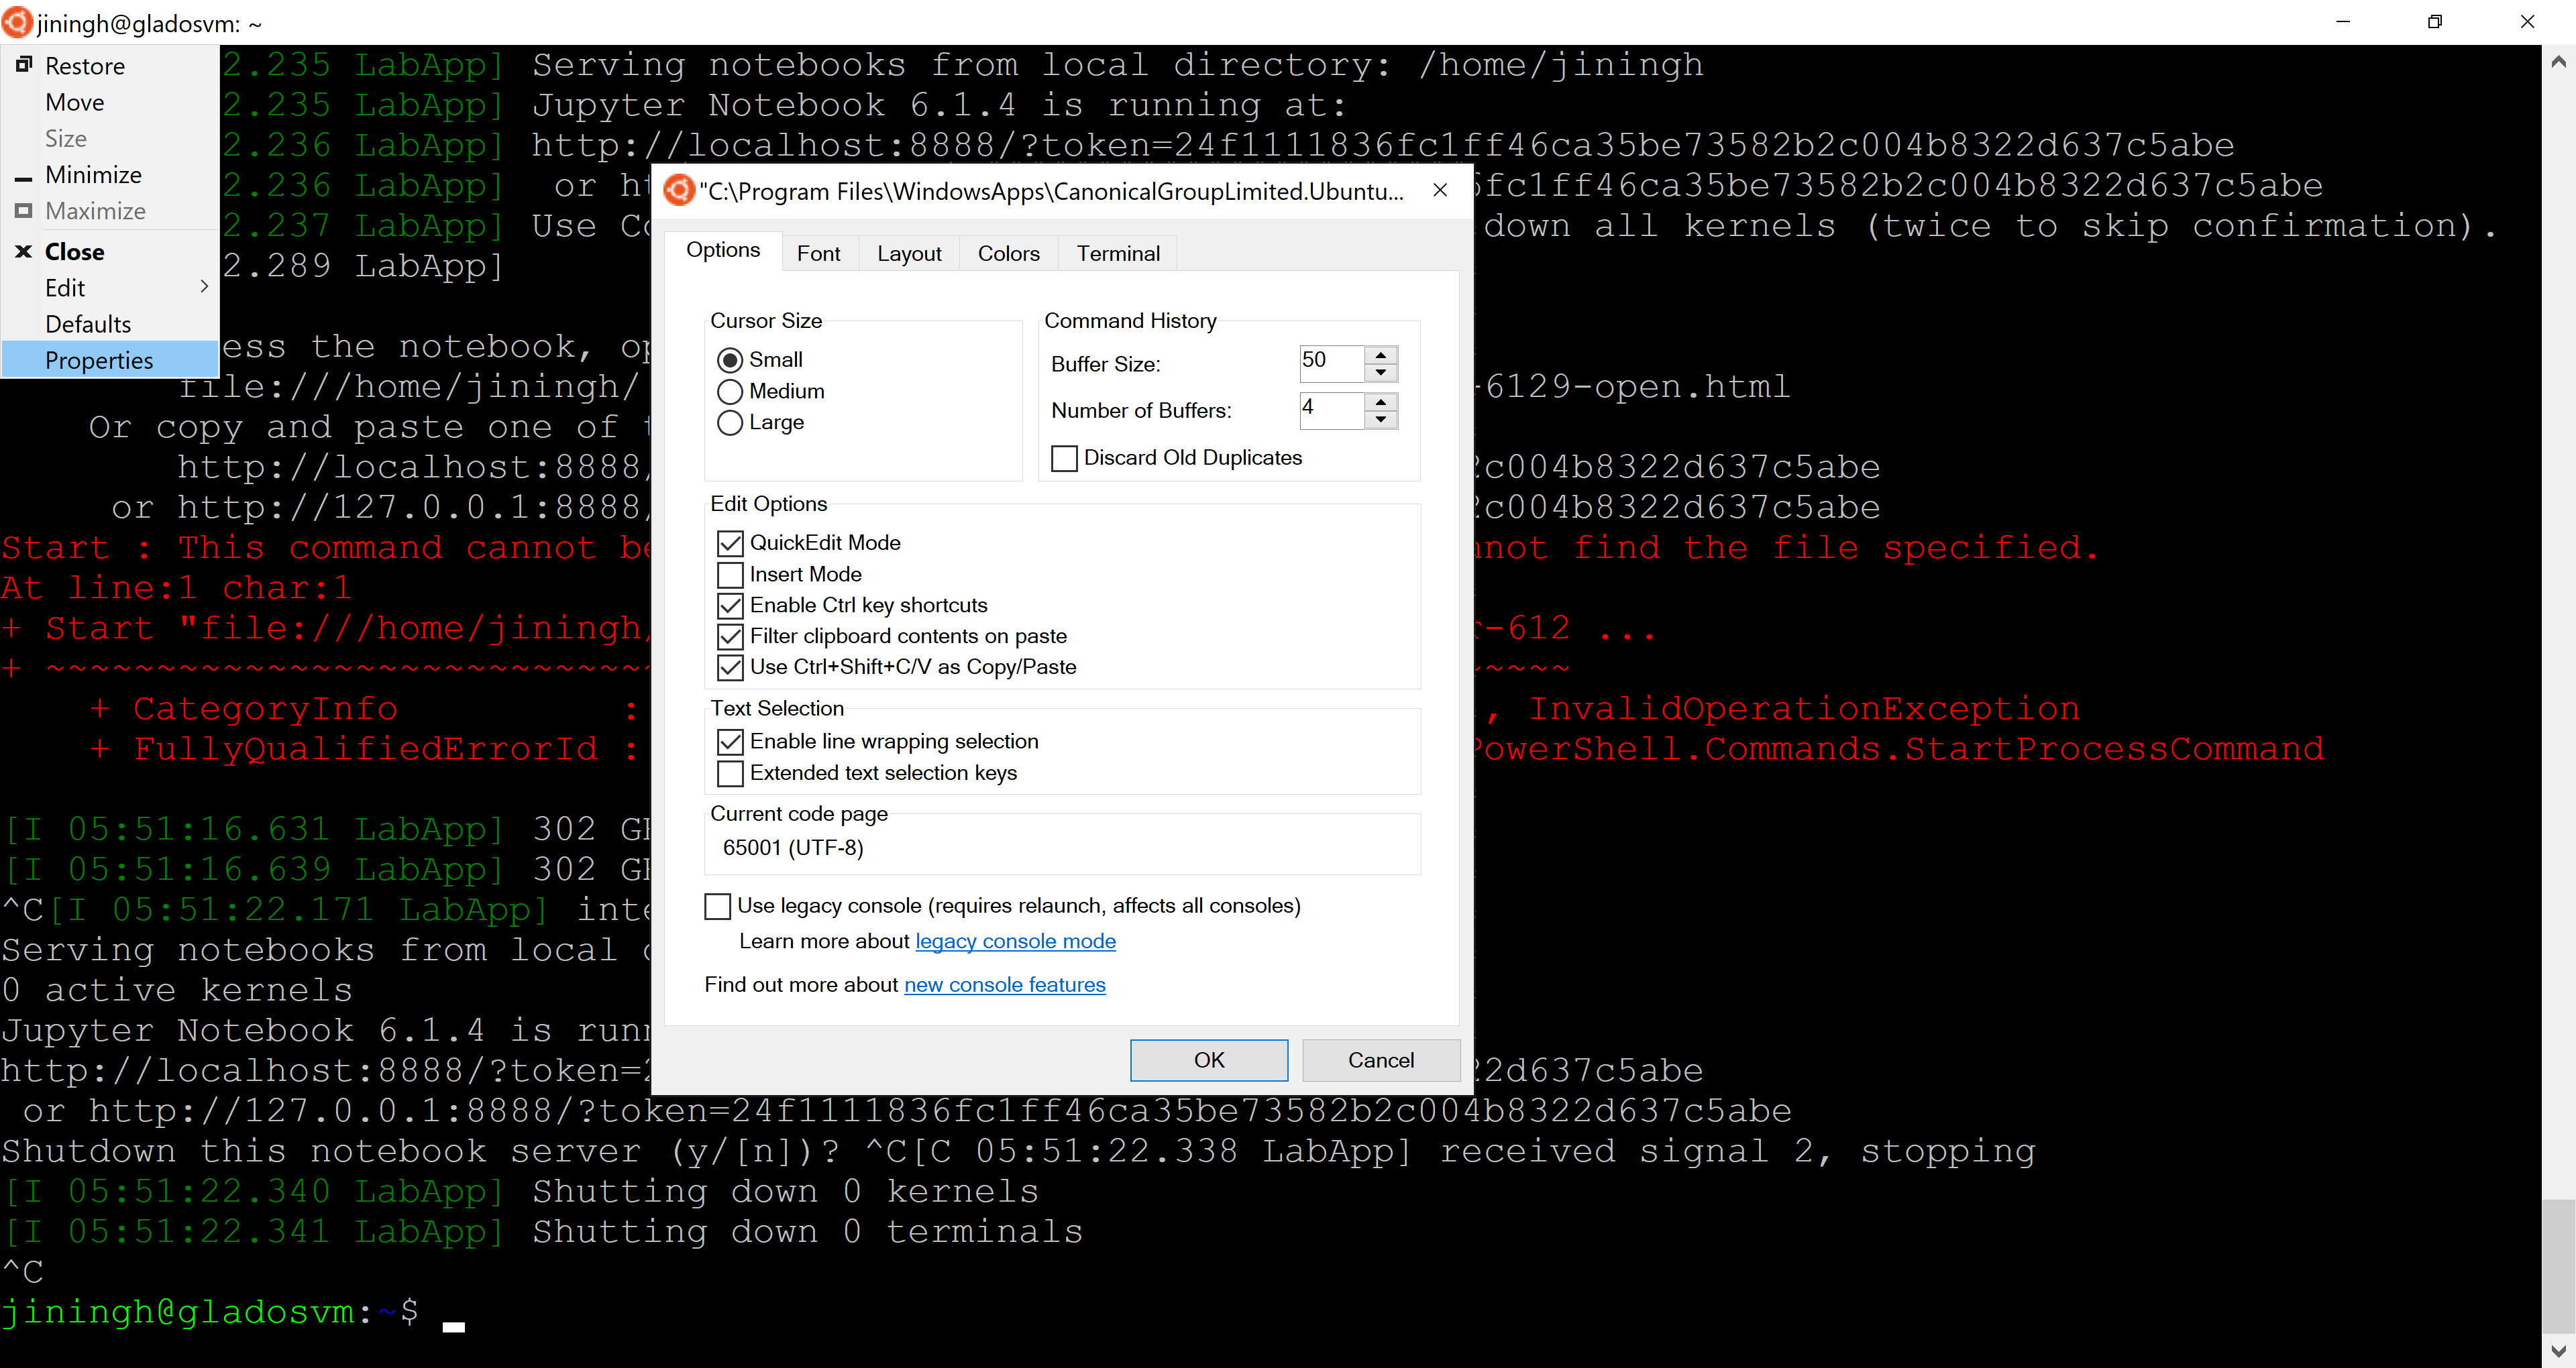Open the new console features link
Viewport: 2576px width, 1368px height.
click(x=1004, y=985)
